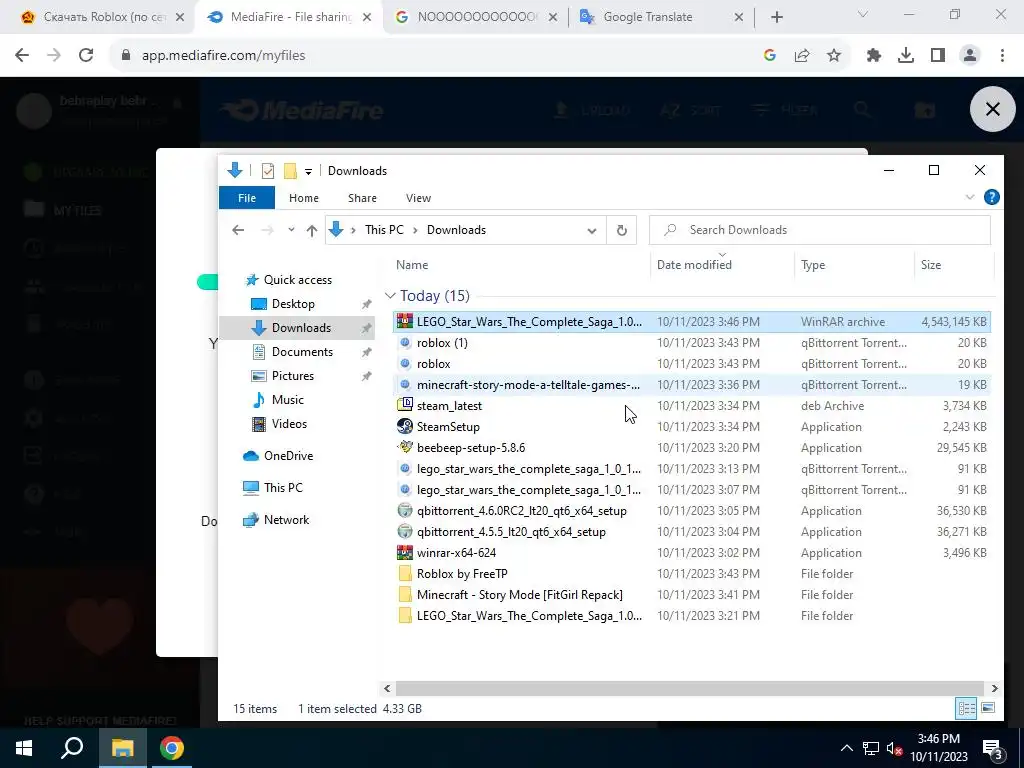Click the Search Downloads field
The width and height of the screenshot is (1024, 768).
[820, 230]
